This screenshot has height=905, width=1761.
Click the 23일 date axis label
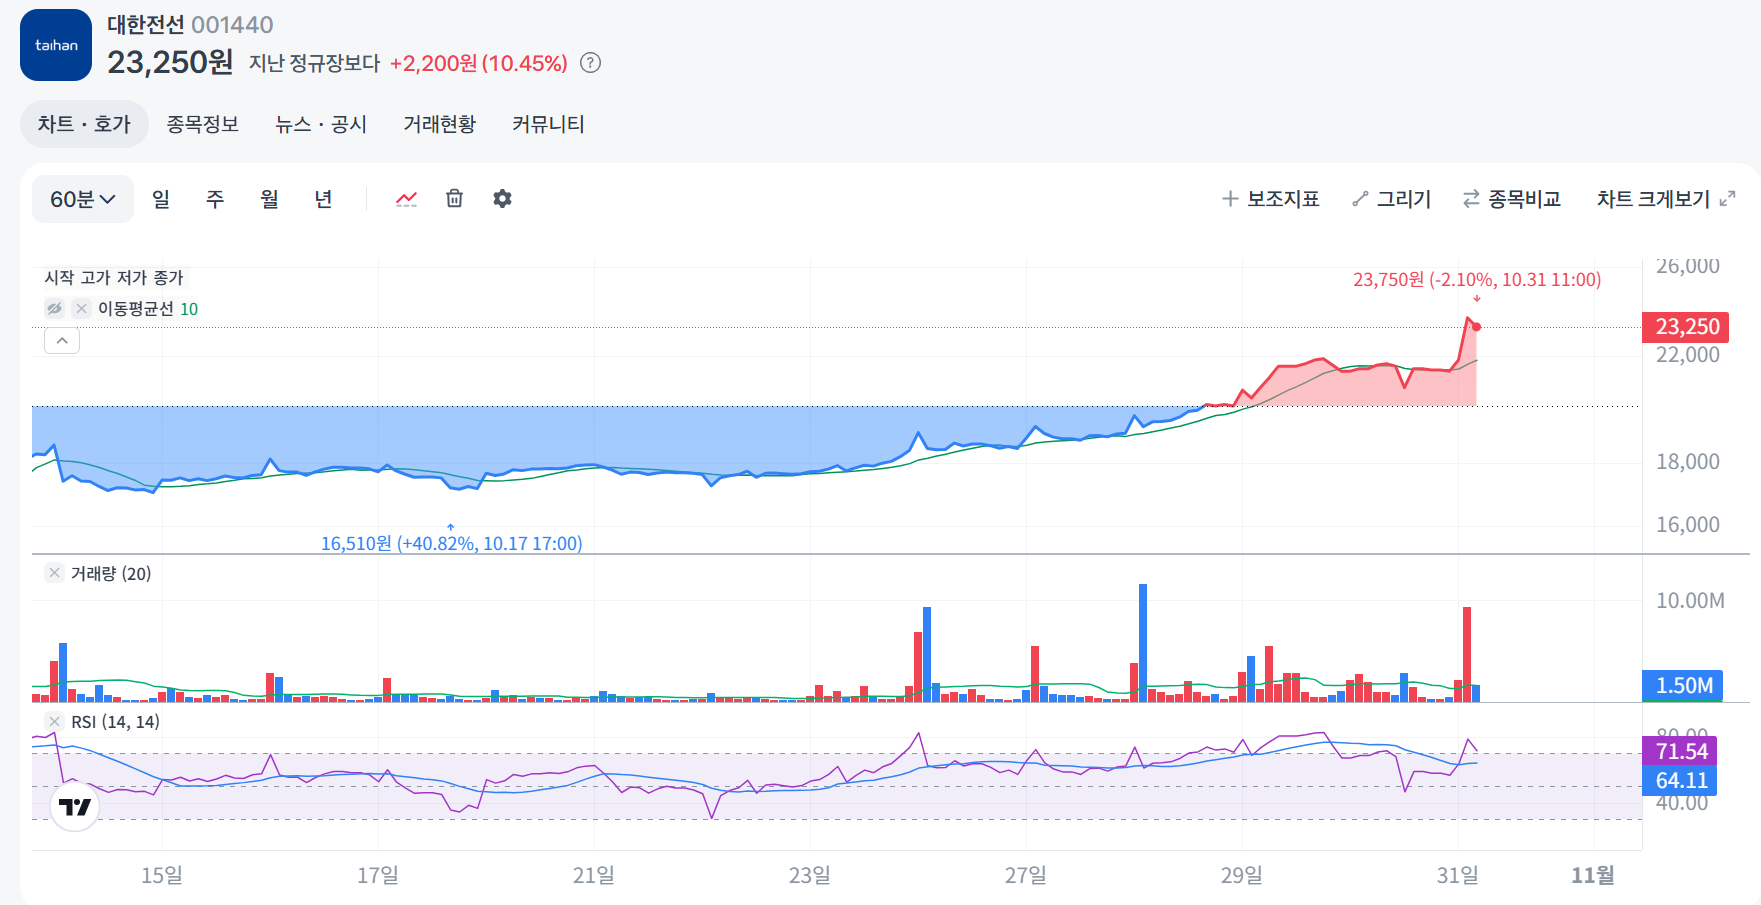tap(810, 875)
